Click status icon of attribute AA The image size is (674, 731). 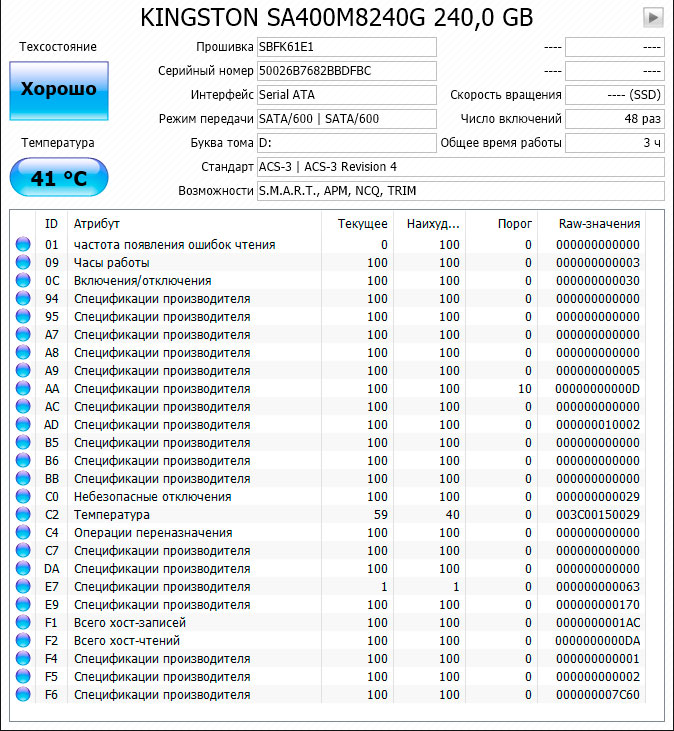(23, 388)
